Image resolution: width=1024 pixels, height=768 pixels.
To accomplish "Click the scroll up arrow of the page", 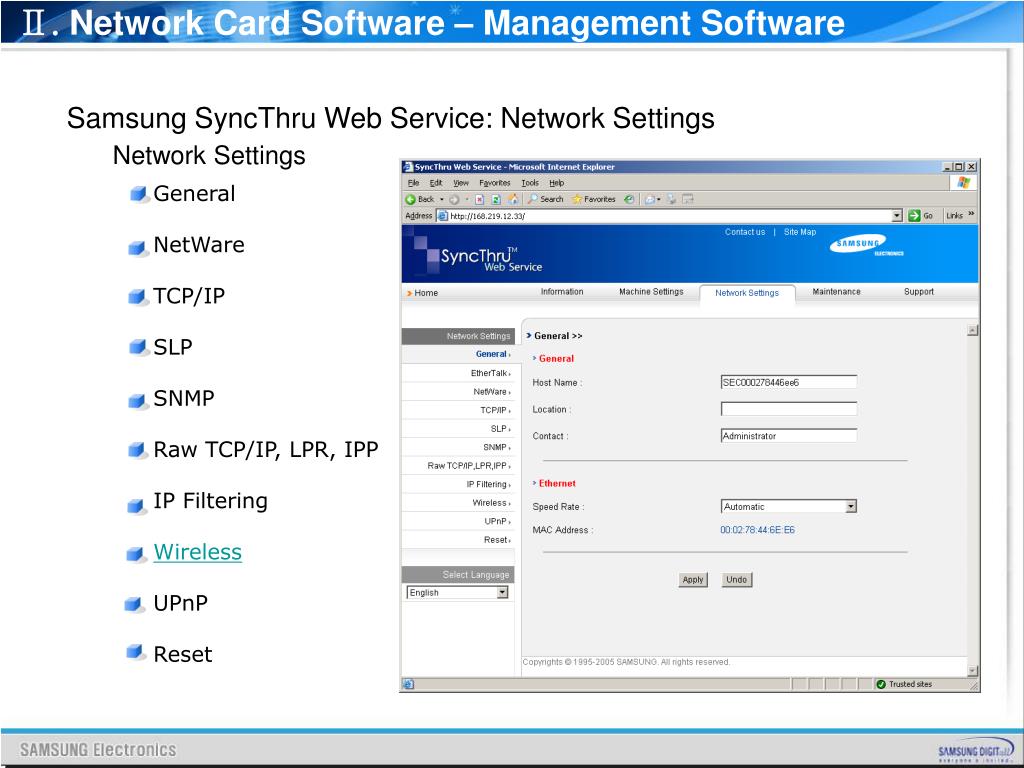I will [x=972, y=330].
